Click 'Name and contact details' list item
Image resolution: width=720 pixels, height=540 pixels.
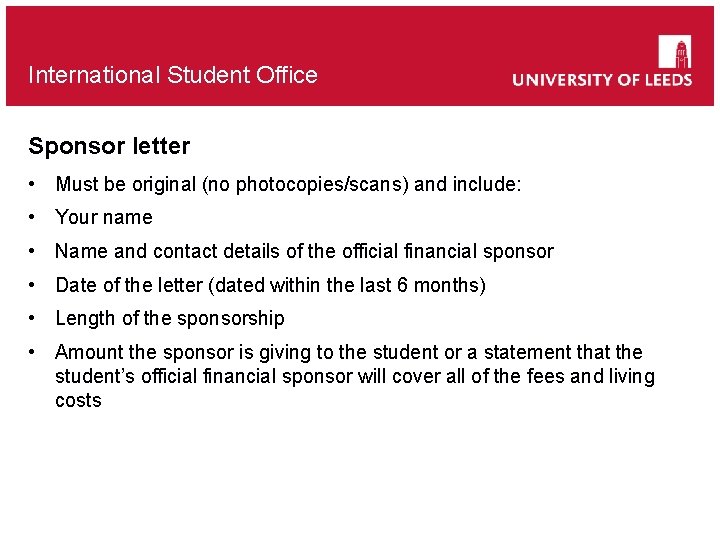pos(304,251)
